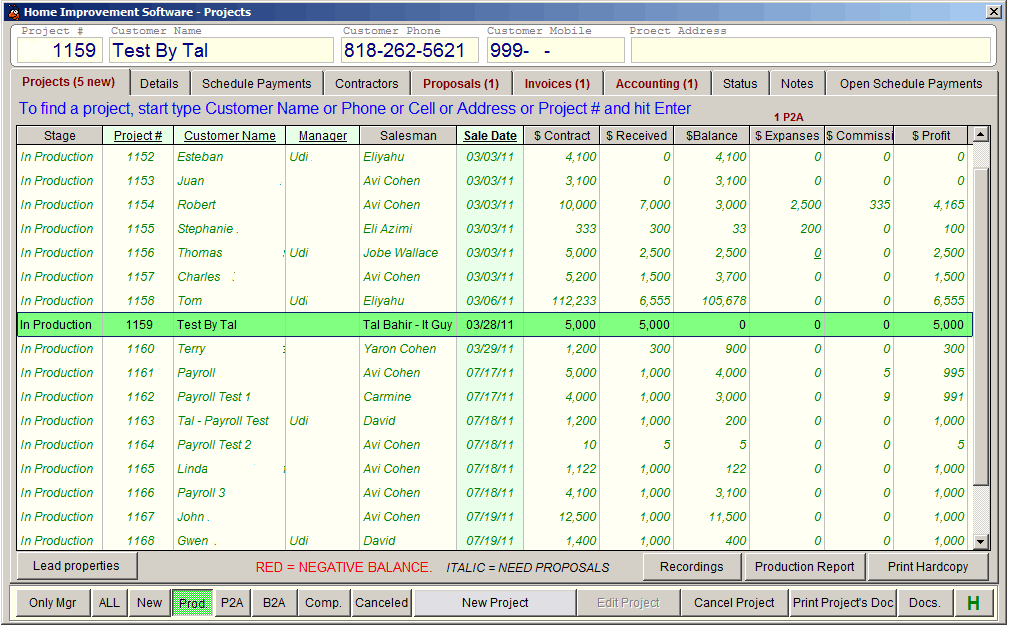Select project row 1152 Esteban
Viewport: 1009px width, 627px height.
[494, 156]
